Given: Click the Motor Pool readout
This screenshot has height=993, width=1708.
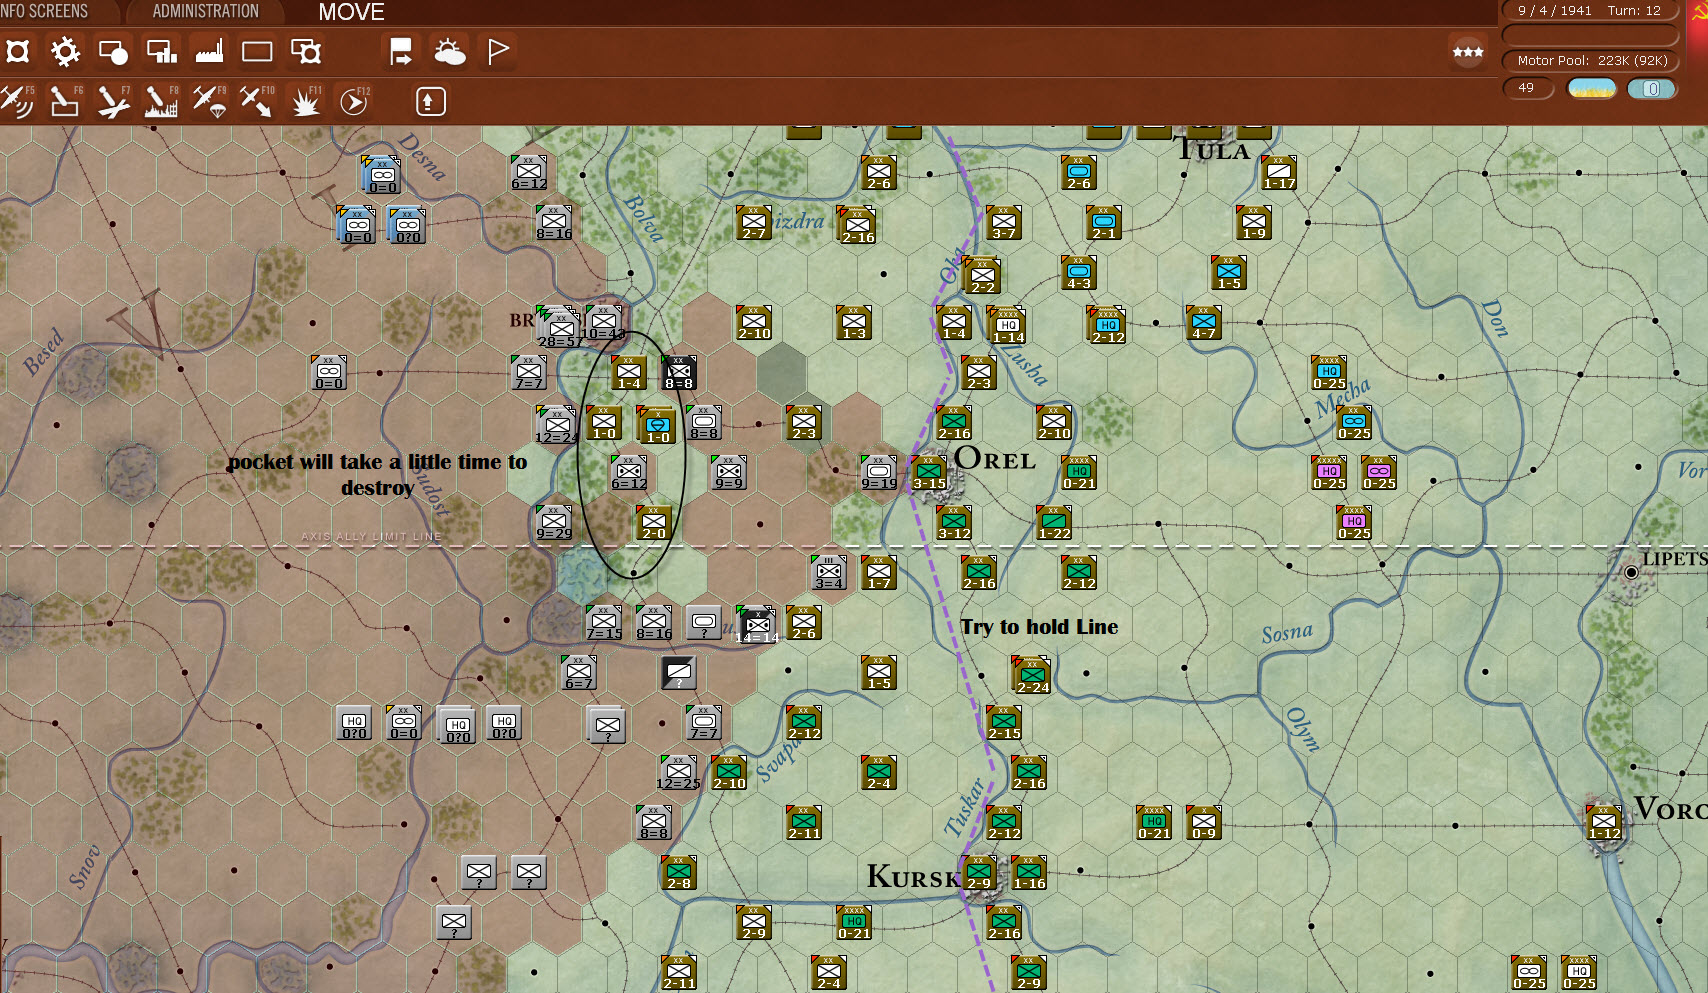Looking at the screenshot, I should click(1592, 61).
